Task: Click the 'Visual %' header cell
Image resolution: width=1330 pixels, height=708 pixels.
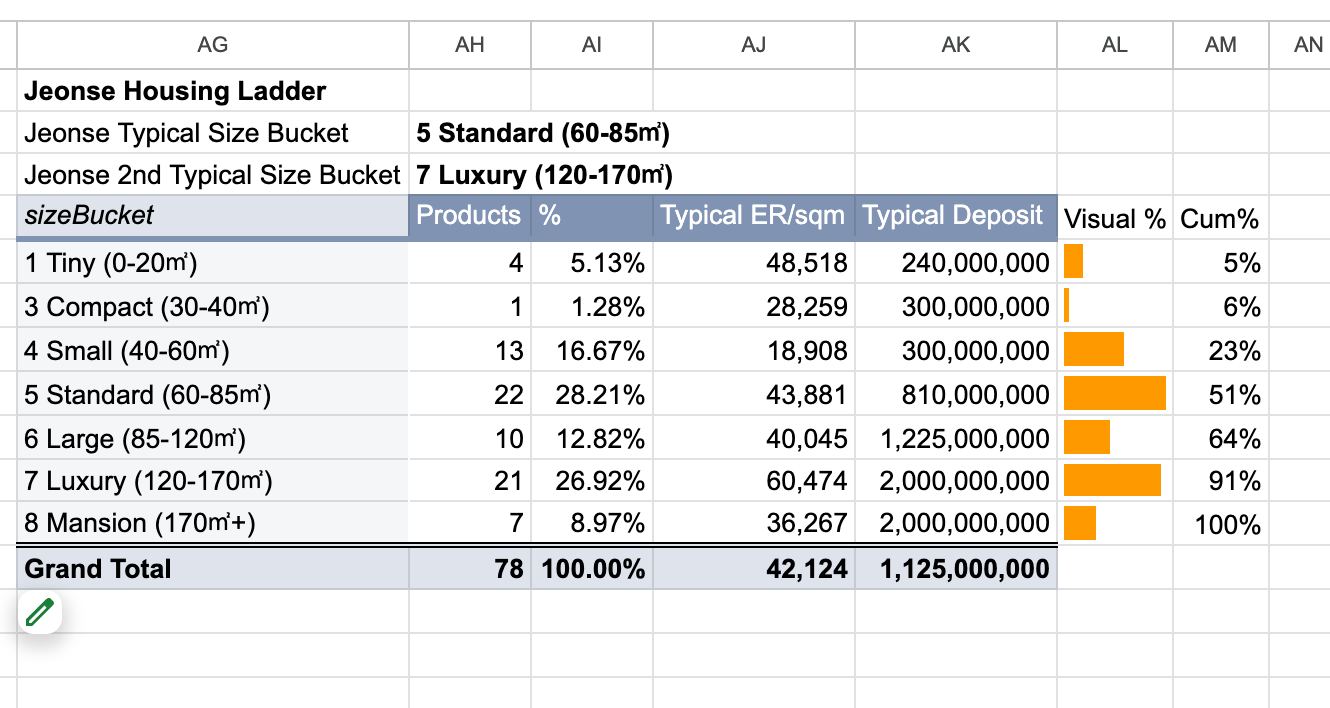Action: tap(1115, 219)
